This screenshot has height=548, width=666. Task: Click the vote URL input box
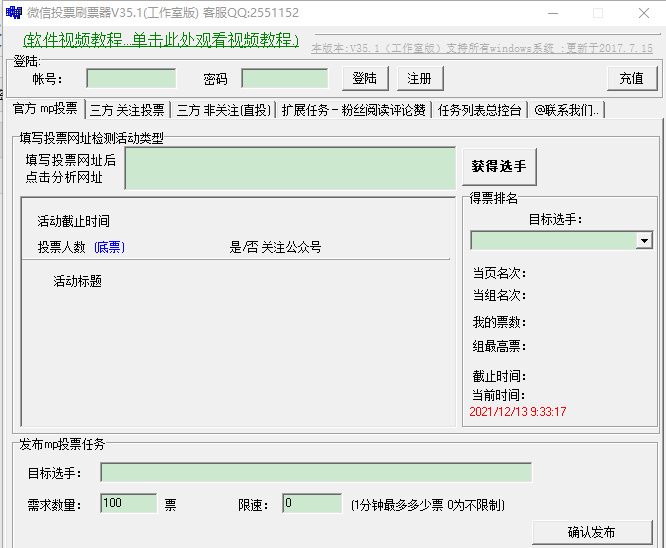click(x=290, y=168)
